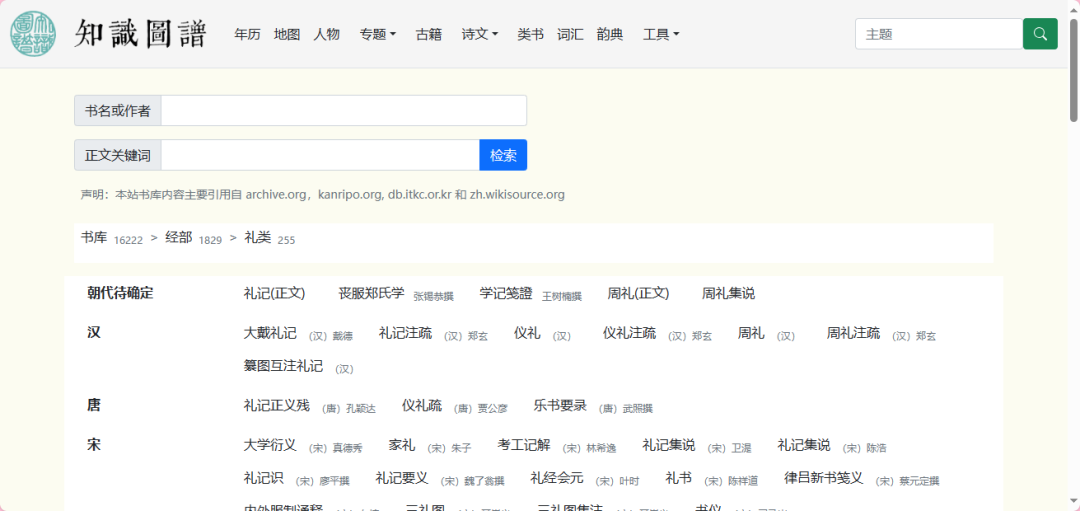Click the blue 检索 button
The height and width of the screenshot is (511, 1080).
pyautogui.click(x=503, y=155)
